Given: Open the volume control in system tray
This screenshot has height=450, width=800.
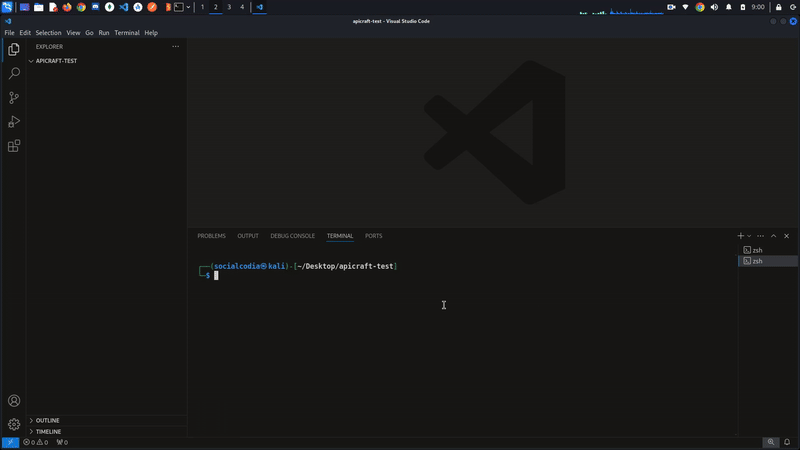Looking at the screenshot, I should [x=714, y=7].
